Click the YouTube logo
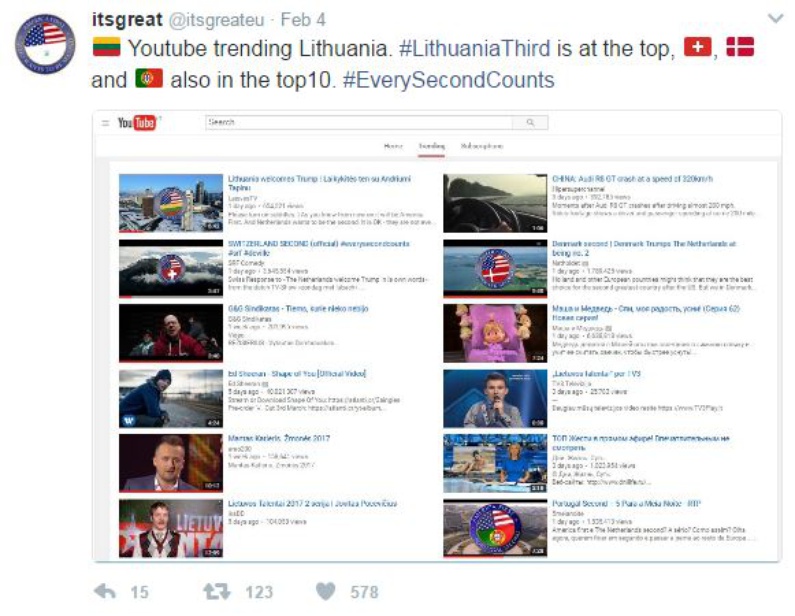Image resolution: width=795 pixels, height=616 pixels. pos(138,123)
